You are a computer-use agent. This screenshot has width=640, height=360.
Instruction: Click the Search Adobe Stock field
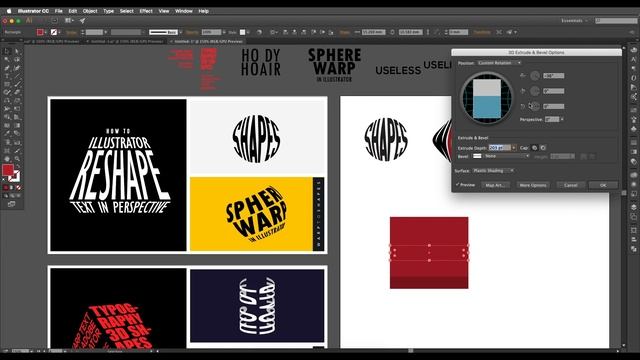(616, 20)
